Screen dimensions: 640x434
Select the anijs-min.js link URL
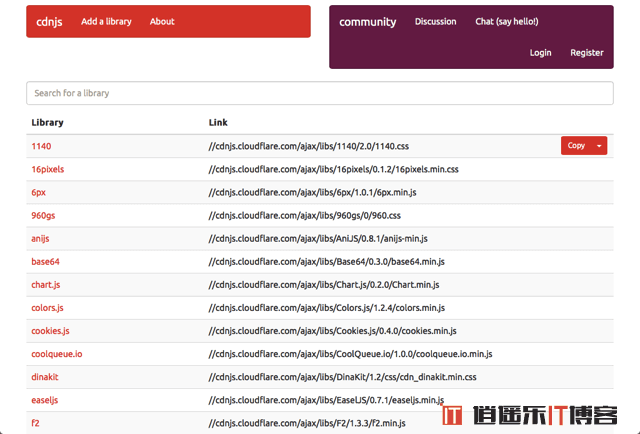(318, 238)
